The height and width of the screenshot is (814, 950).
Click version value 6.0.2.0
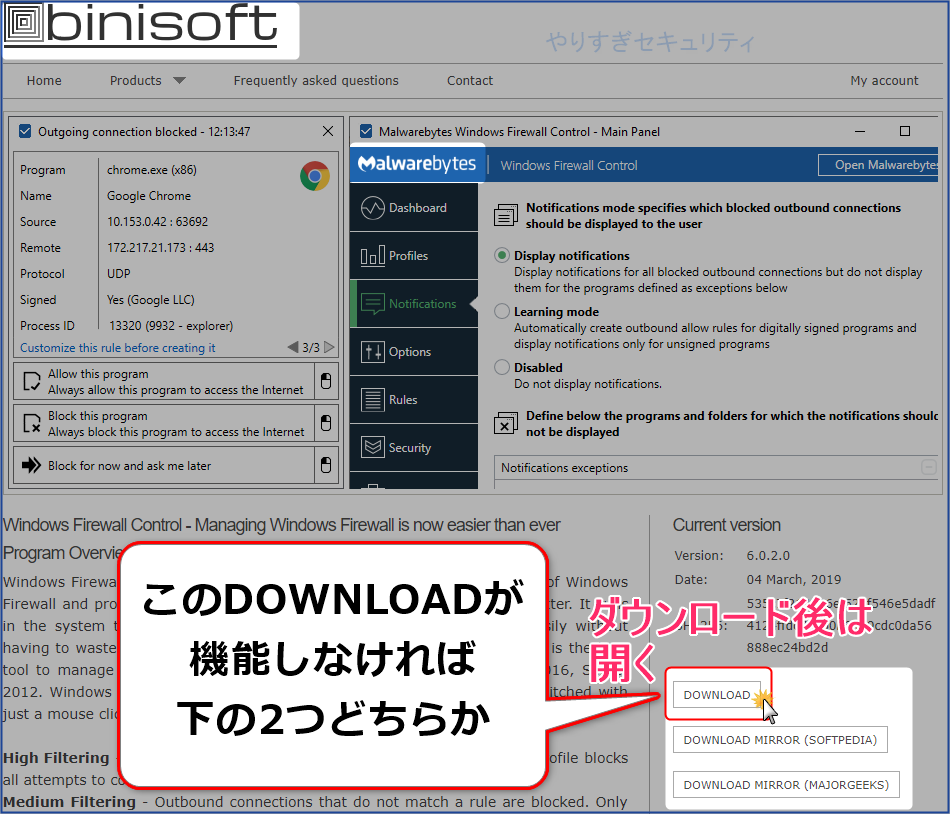[768, 555]
